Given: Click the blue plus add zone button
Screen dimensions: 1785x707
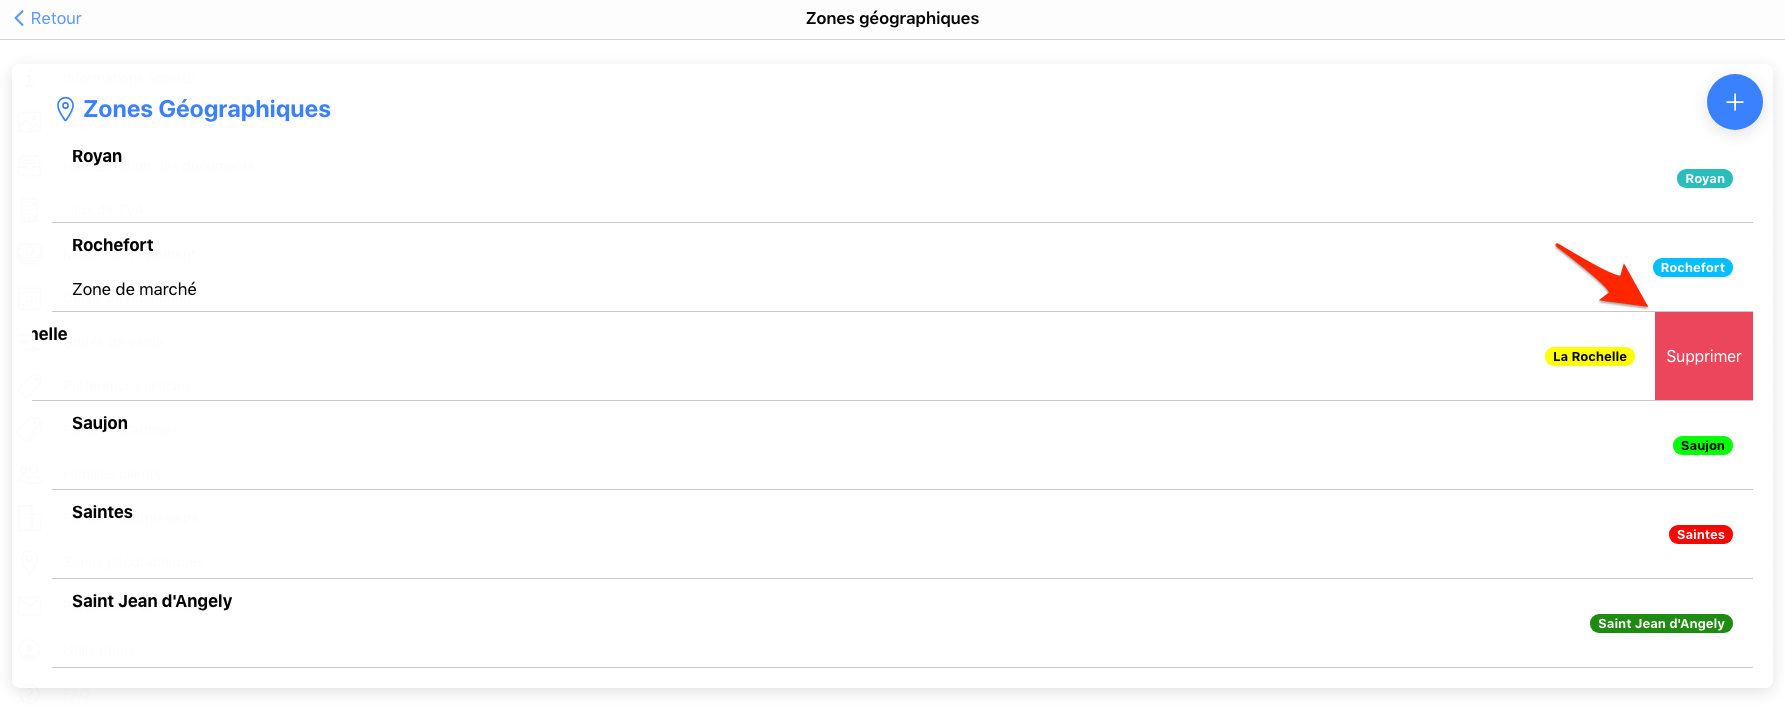Looking at the screenshot, I should (x=1734, y=102).
